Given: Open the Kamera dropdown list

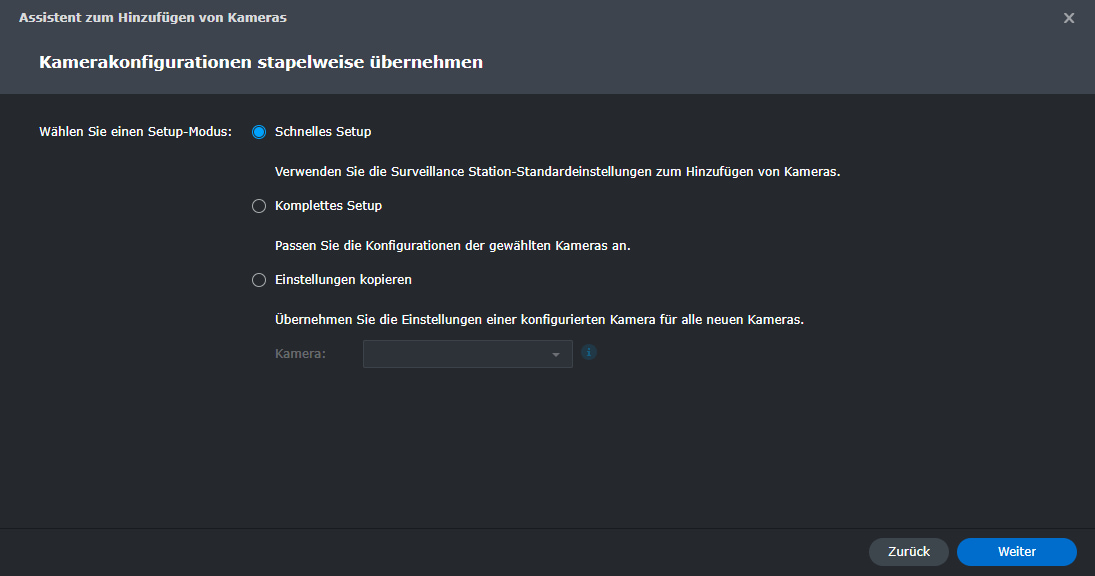Looking at the screenshot, I should pos(468,354).
